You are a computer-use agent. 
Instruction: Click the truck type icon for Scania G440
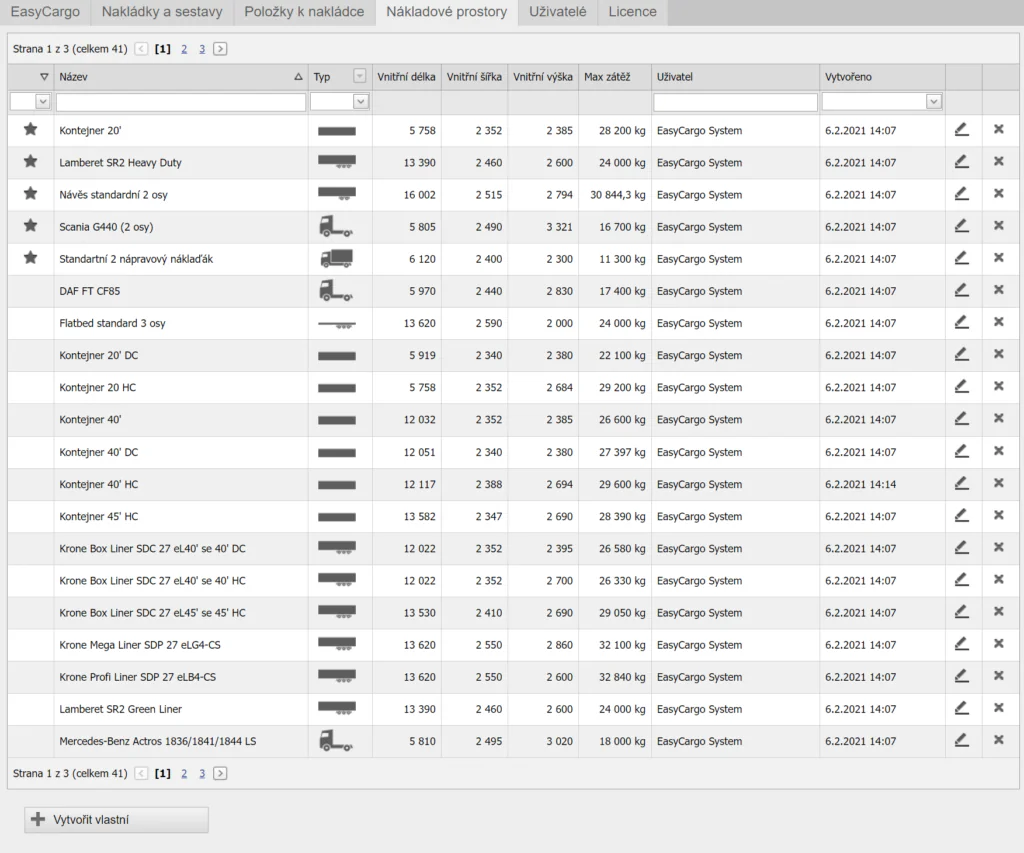tap(336, 227)
